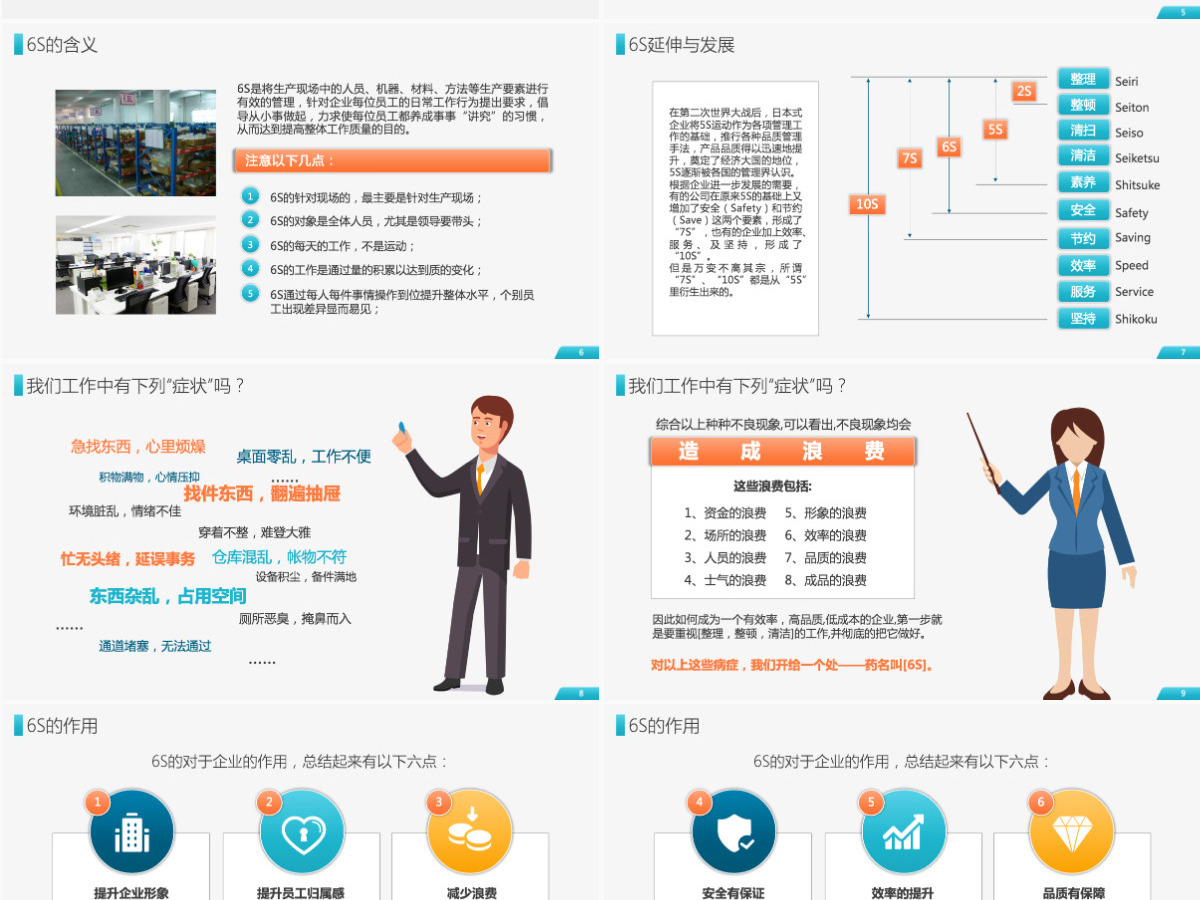This screenshot has height=900, width=1200.
Task: Click the 安全有保证 caption
Action: (733, 893)
